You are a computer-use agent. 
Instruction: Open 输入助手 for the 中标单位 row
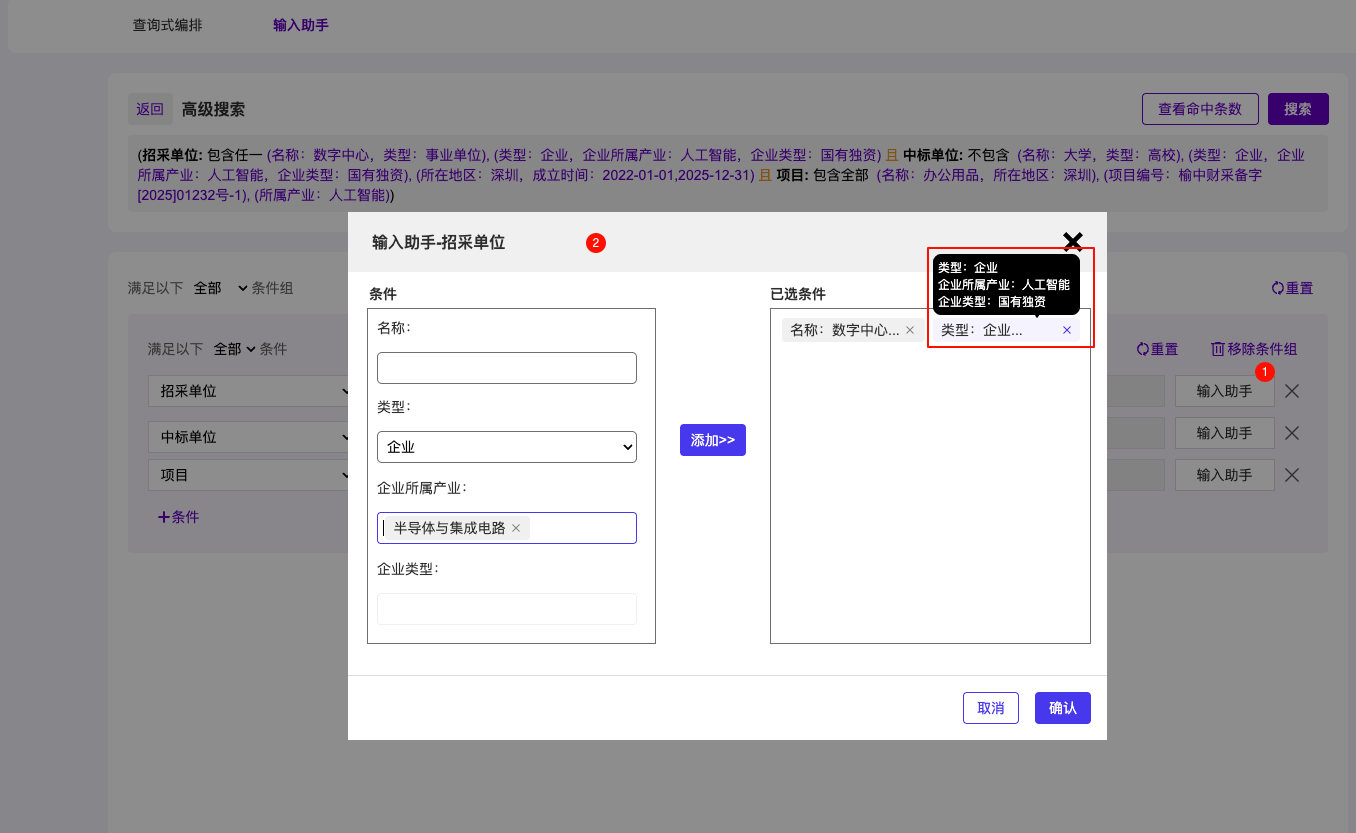coord(1225,433)
